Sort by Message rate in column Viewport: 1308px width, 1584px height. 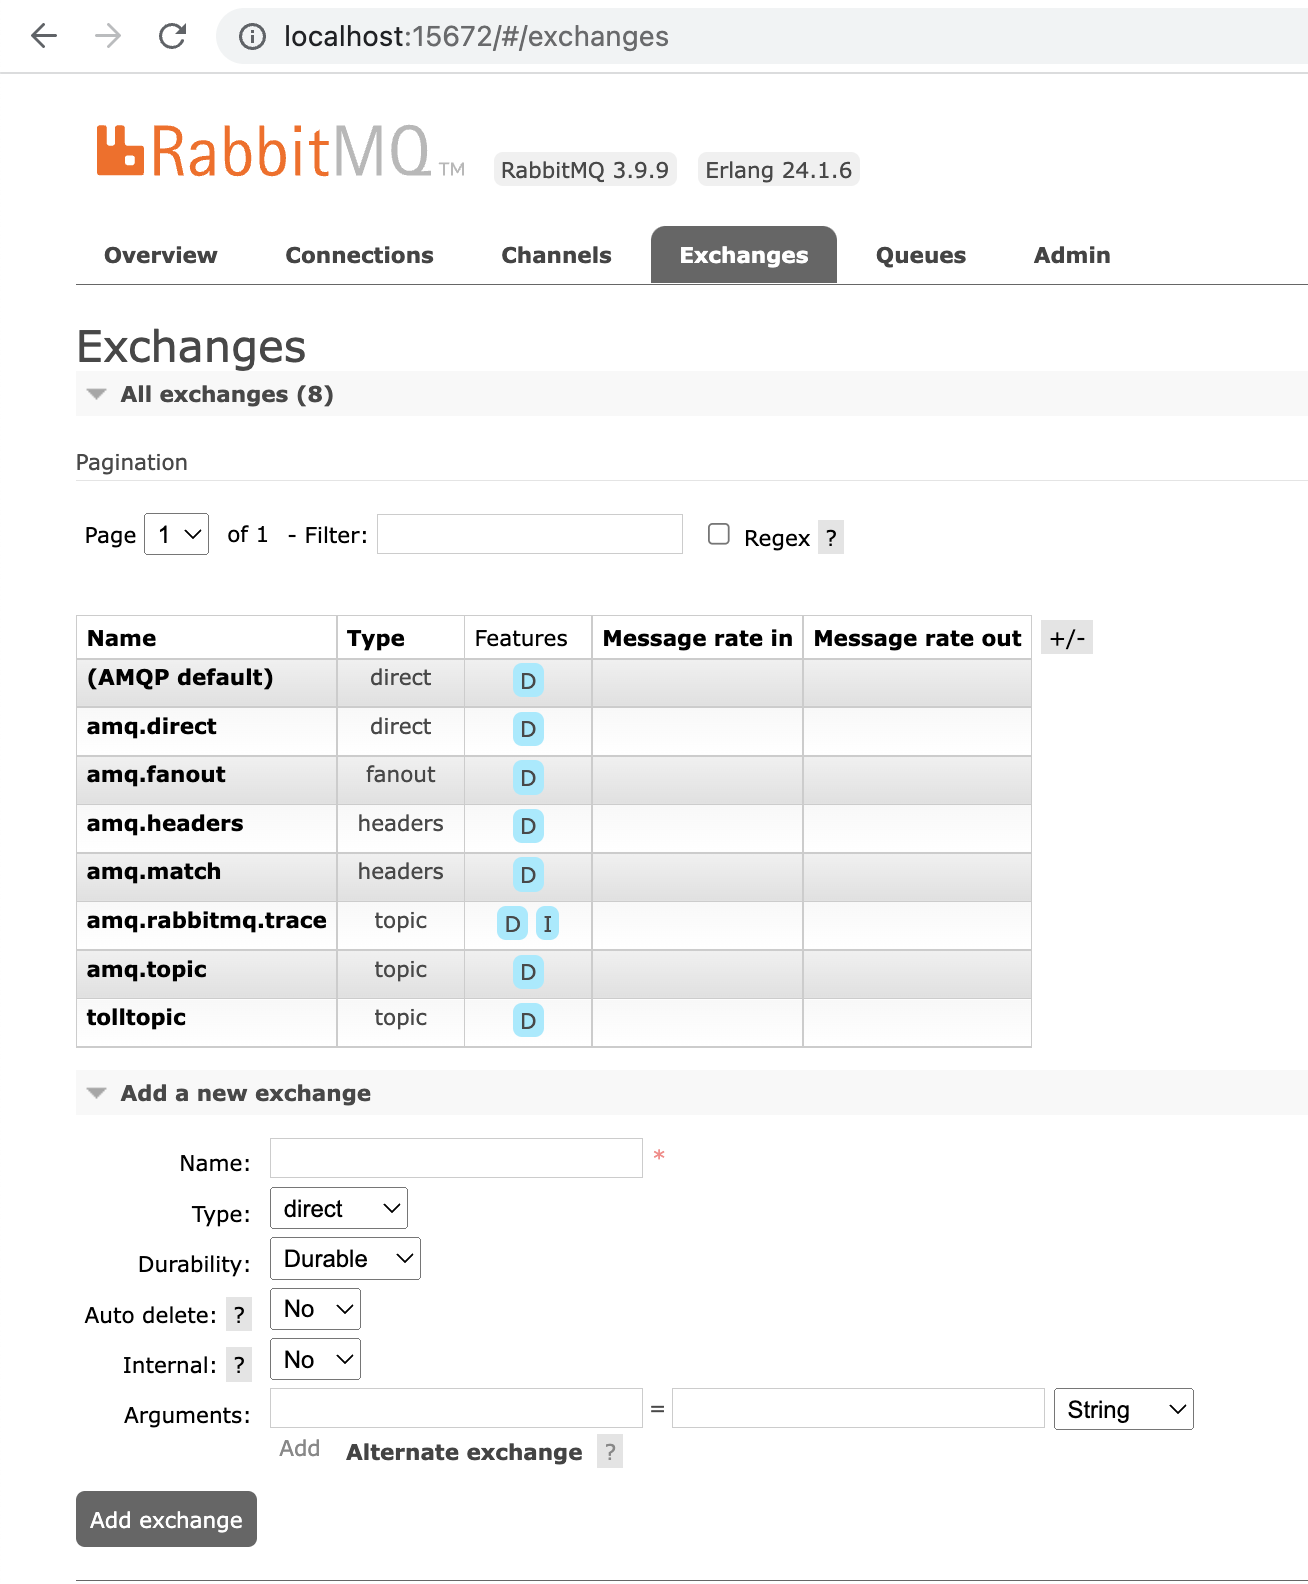tap(698, 638)
